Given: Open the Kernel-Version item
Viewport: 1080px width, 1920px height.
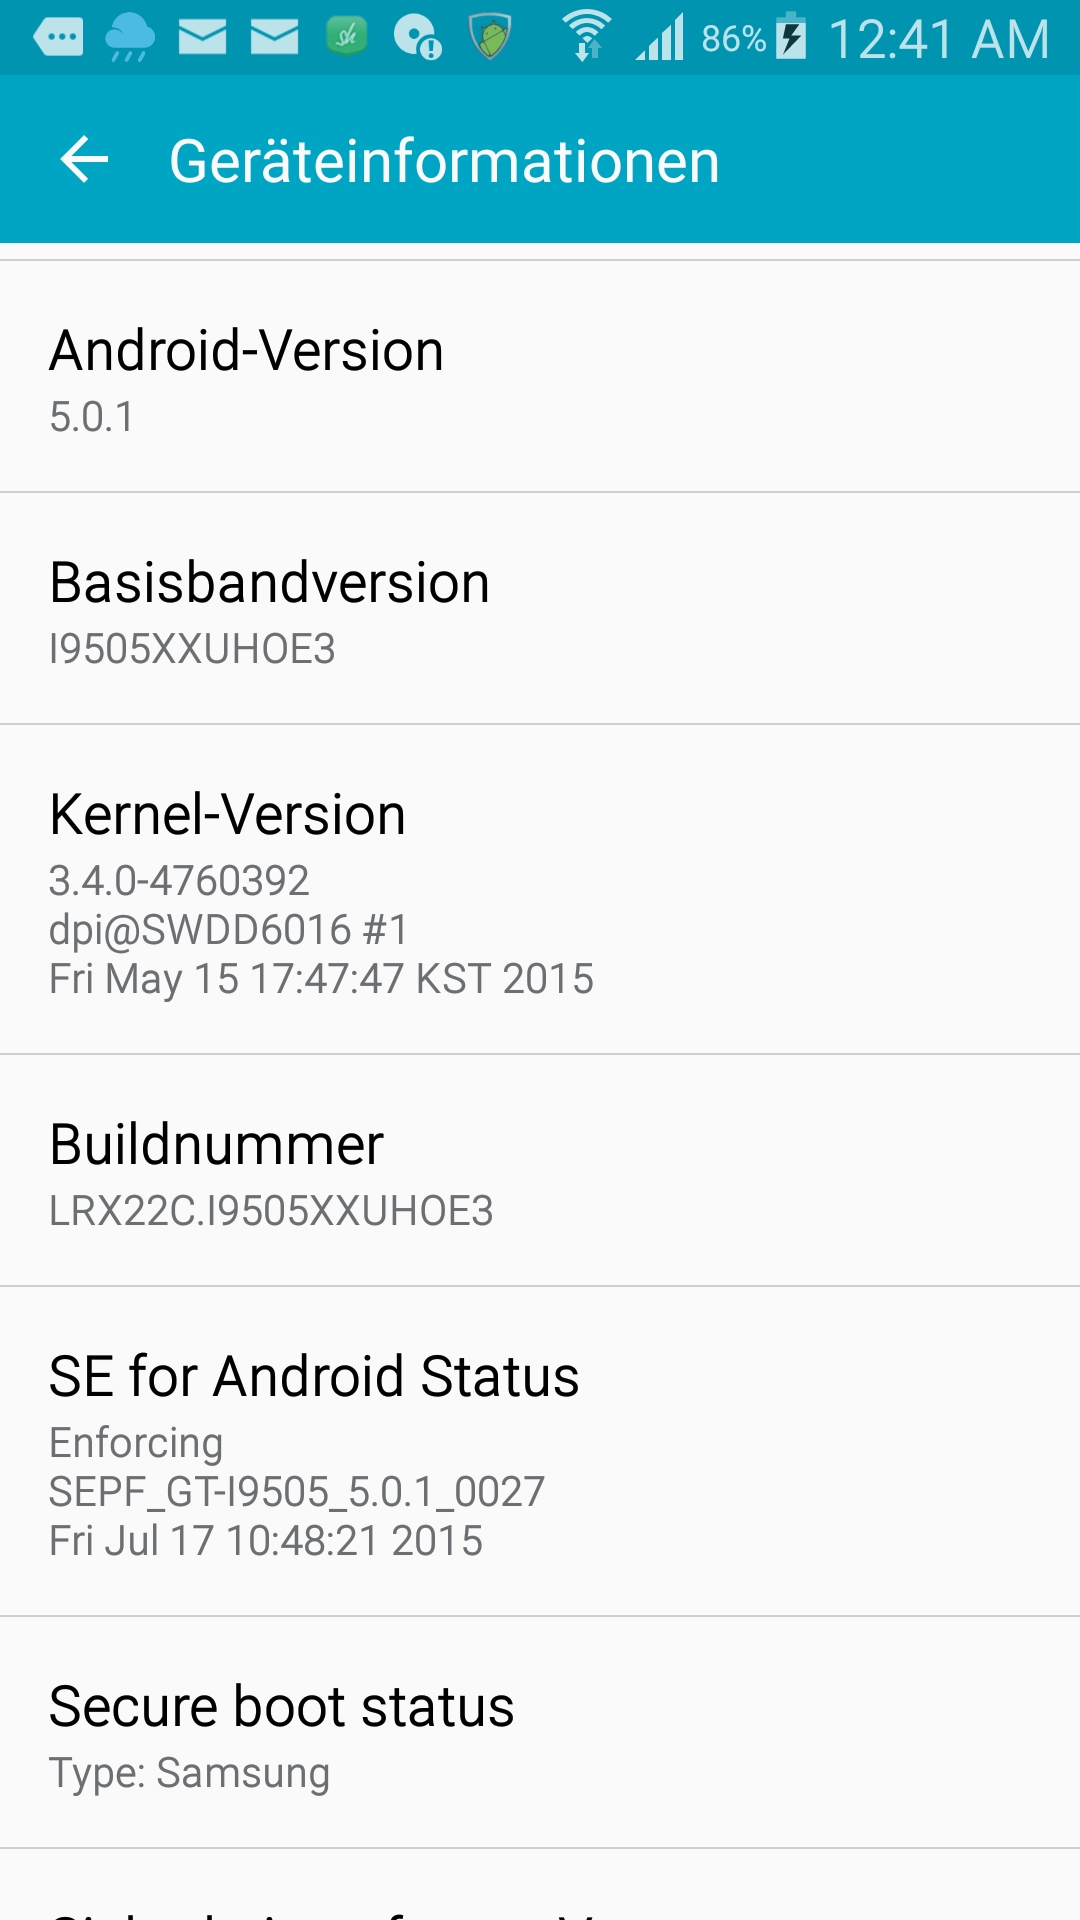Looking at the screenshot, I should [540, 890].
